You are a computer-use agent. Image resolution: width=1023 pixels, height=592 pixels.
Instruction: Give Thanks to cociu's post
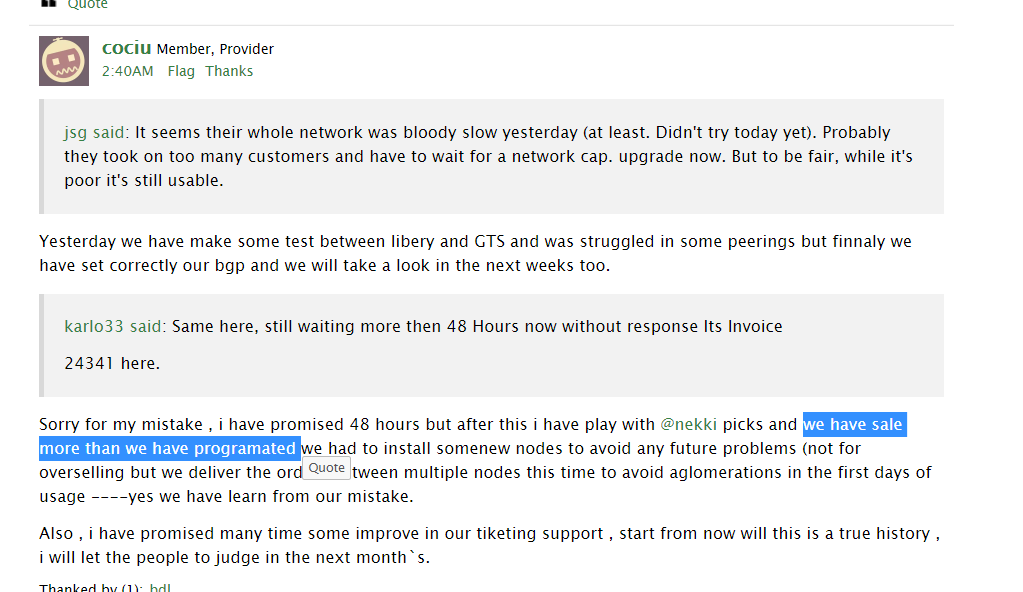click(x=229, y=71)
